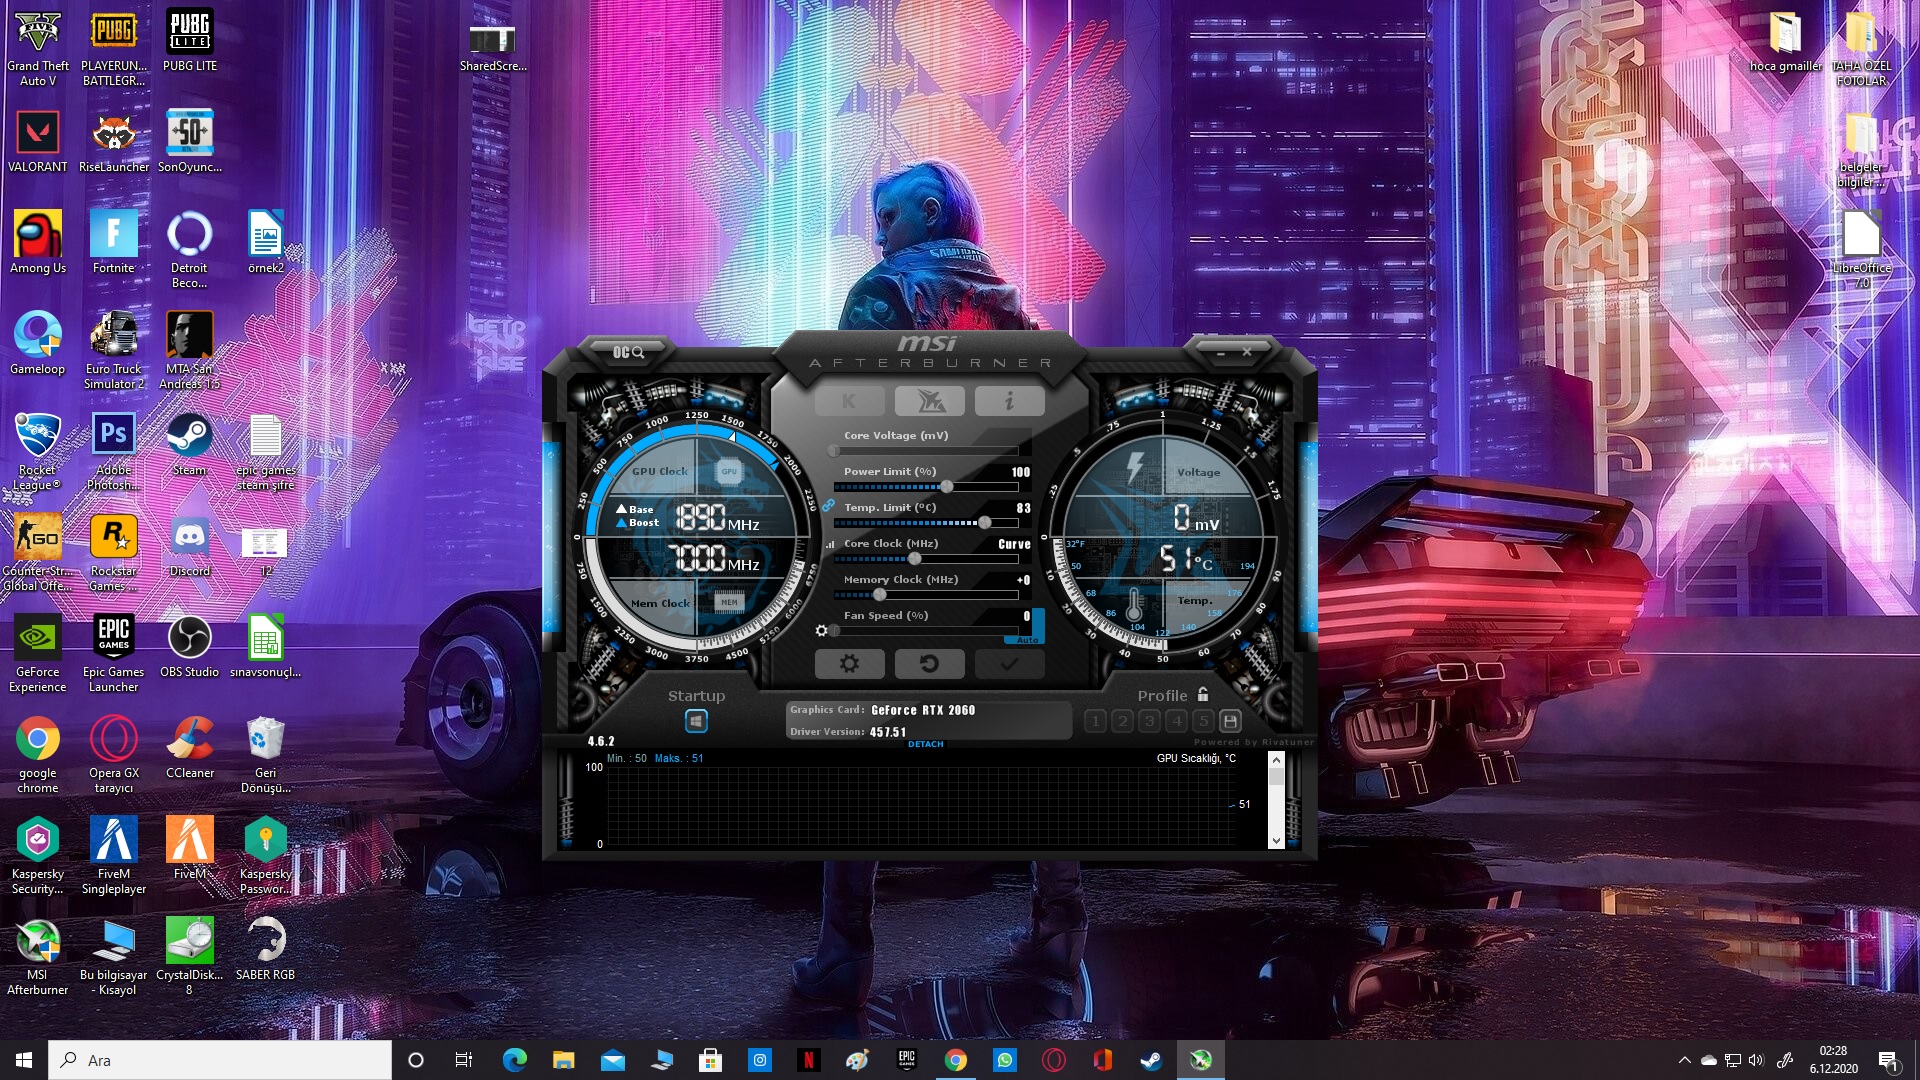Expand hidden system tray icons chevron
The width and height of the screenshot is (1920, 1080).
(1684, 1060)
